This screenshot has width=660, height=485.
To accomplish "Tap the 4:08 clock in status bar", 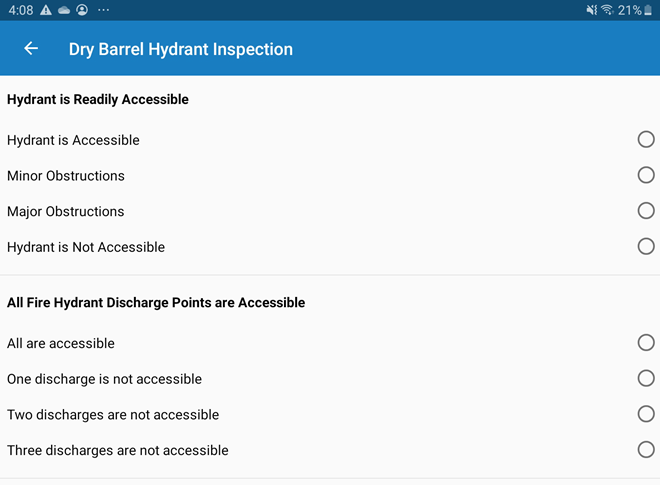I will point(20,10).
